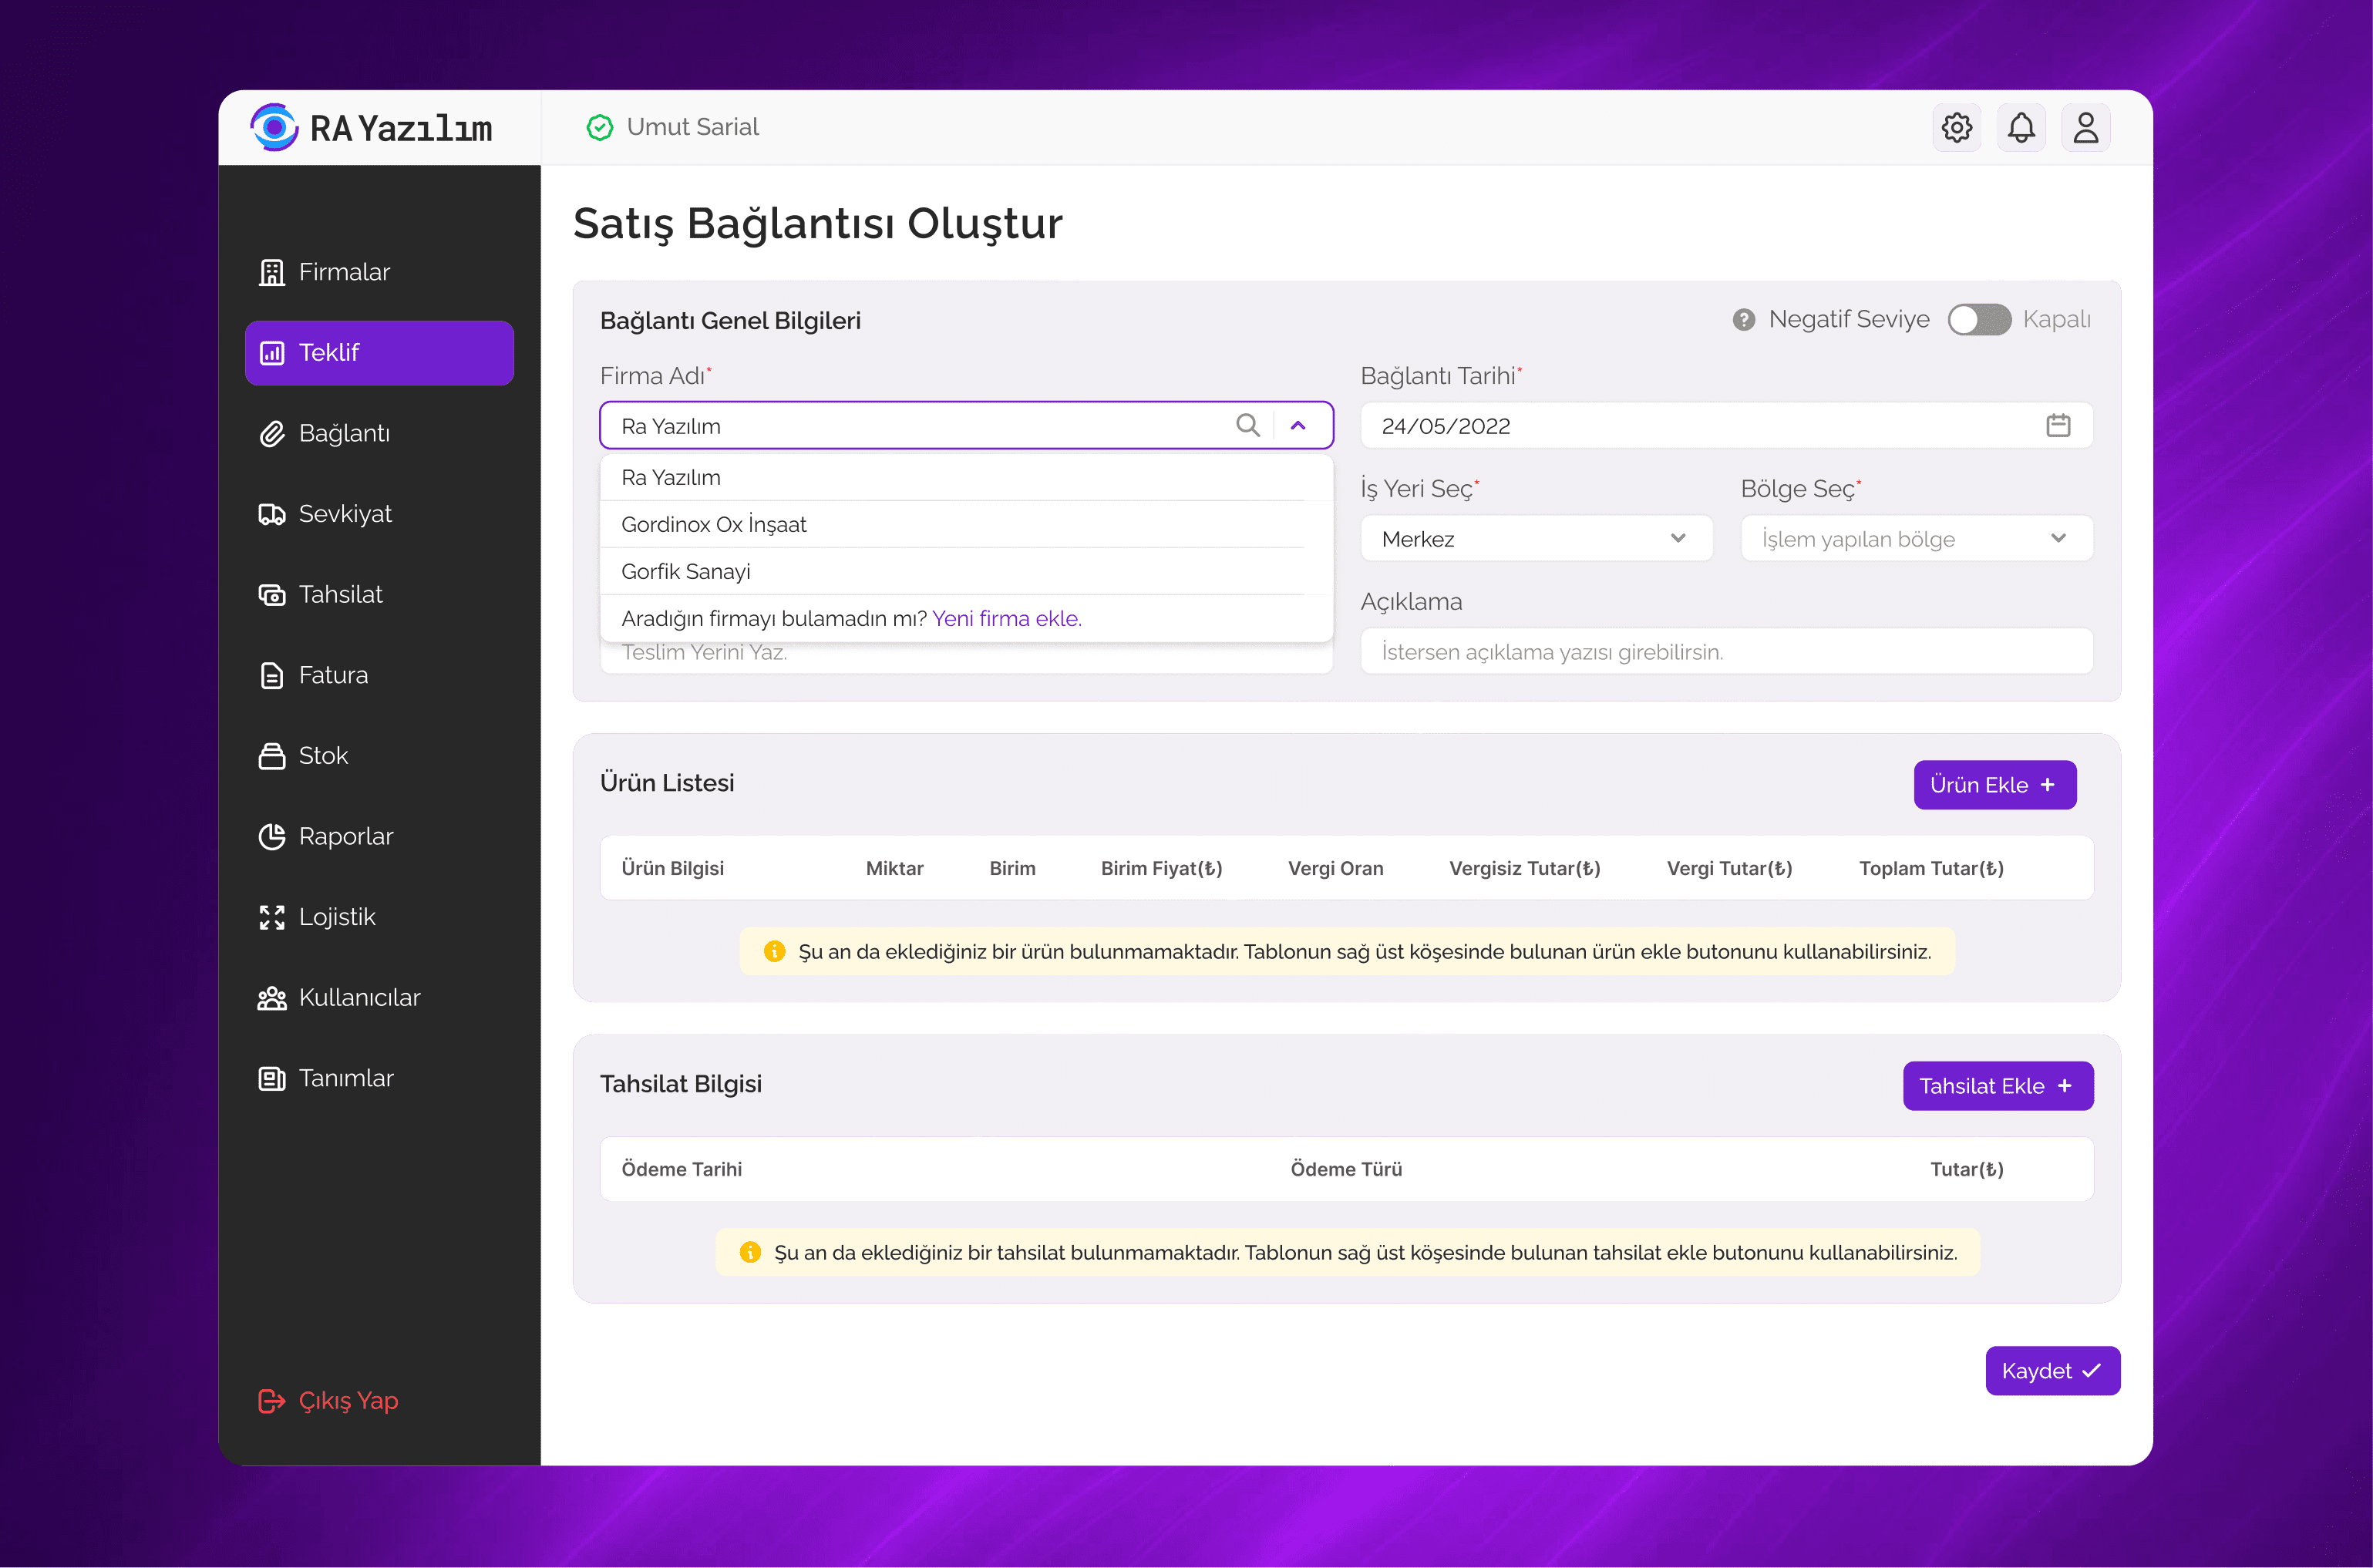Click Açıklama text input field
The image size is (2373, 1568).
click(1726, 652)
